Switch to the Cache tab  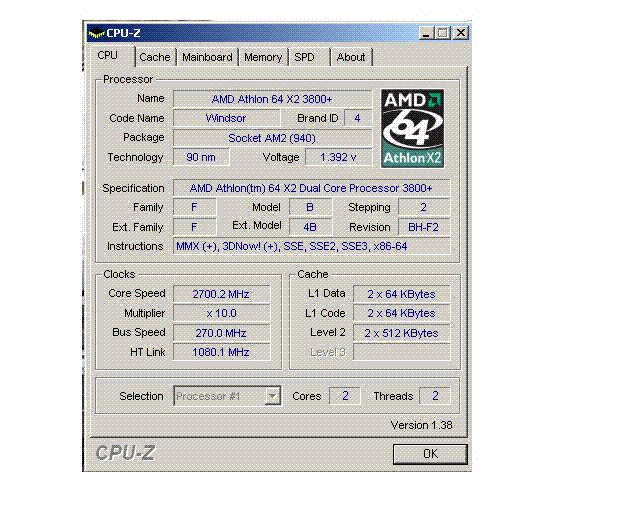tap(155, 57)
